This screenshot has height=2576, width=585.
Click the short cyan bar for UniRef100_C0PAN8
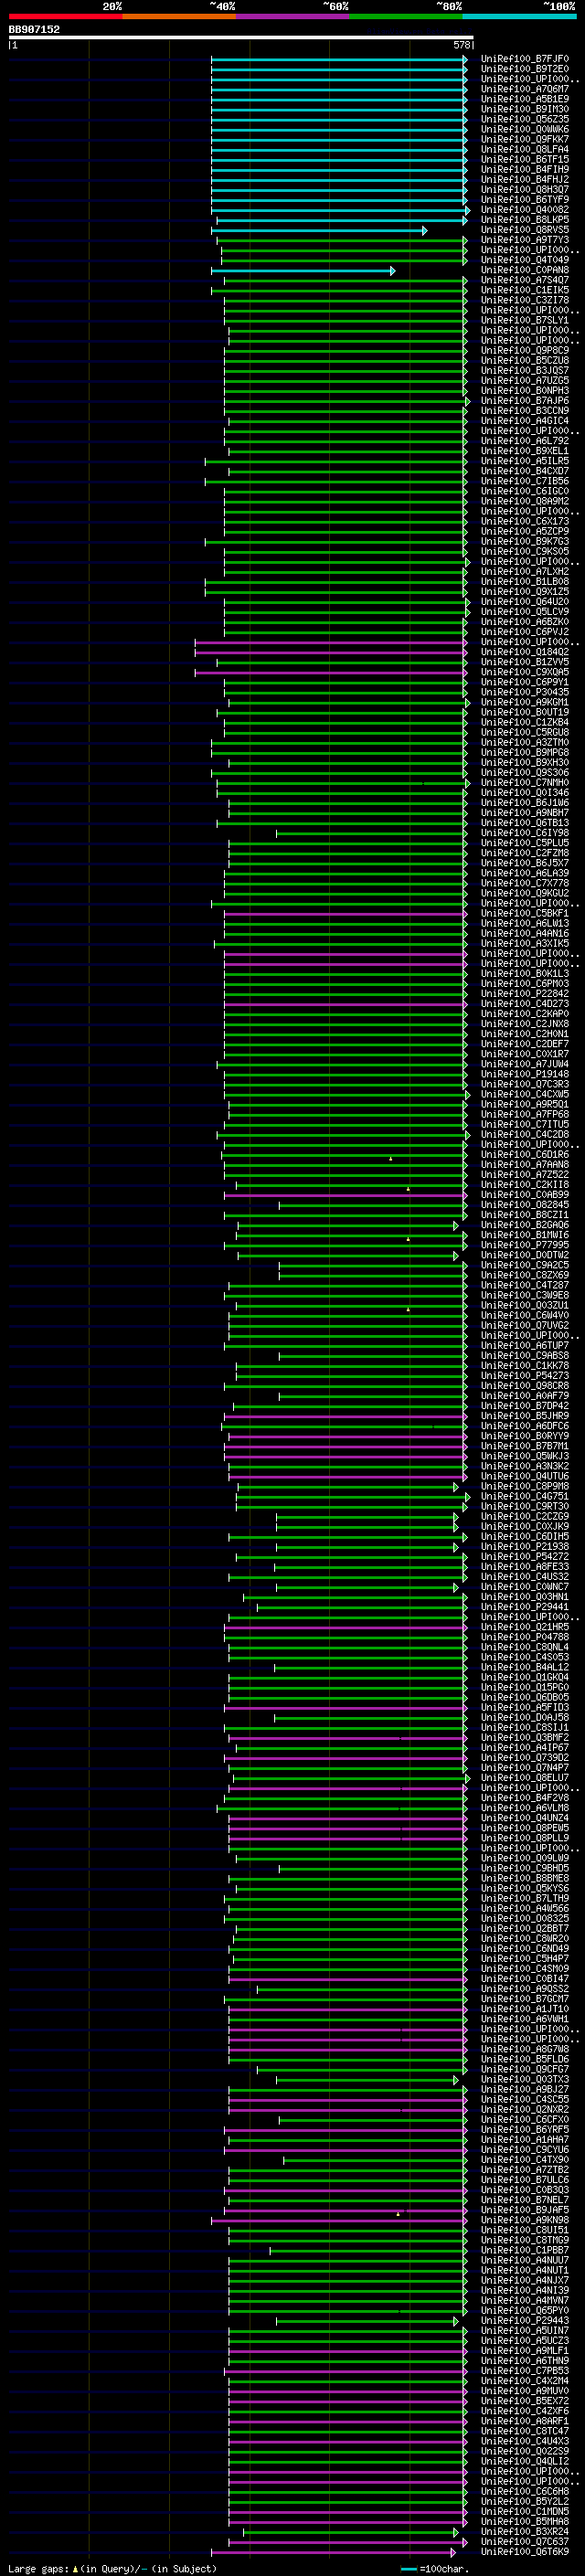tap(303, 270)
